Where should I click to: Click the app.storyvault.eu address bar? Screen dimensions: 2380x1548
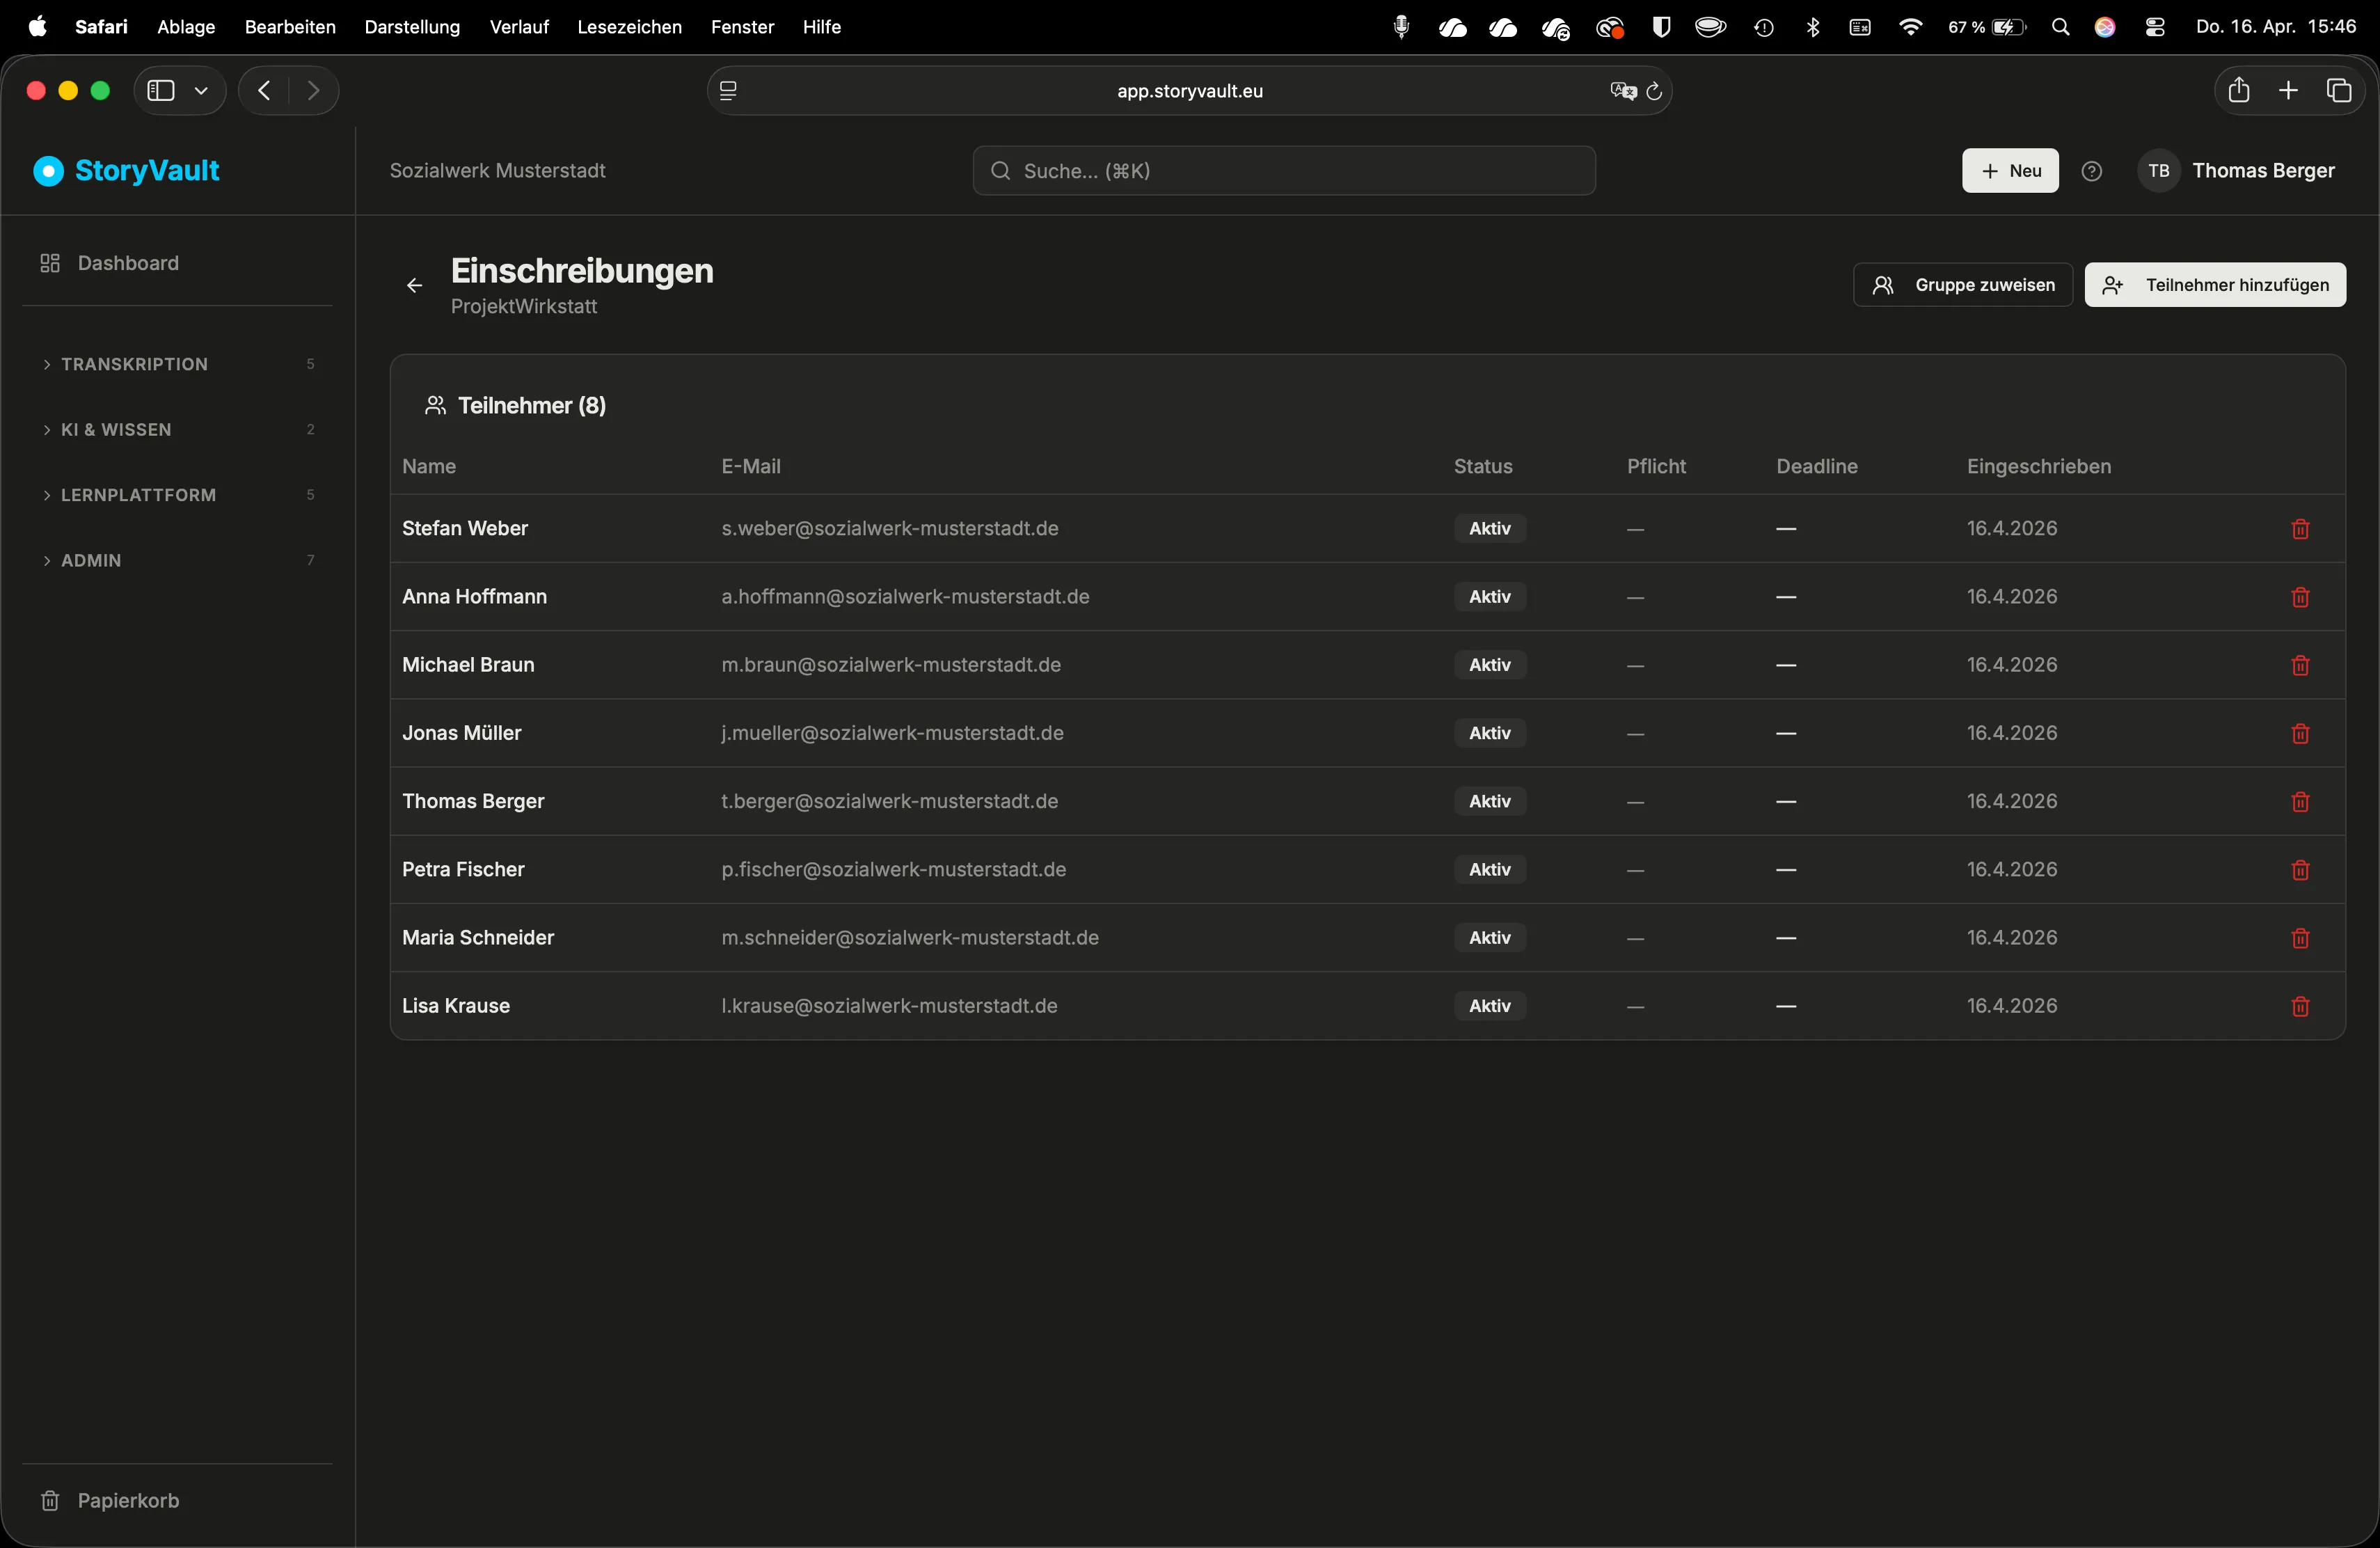click(x=1189, y=91)
